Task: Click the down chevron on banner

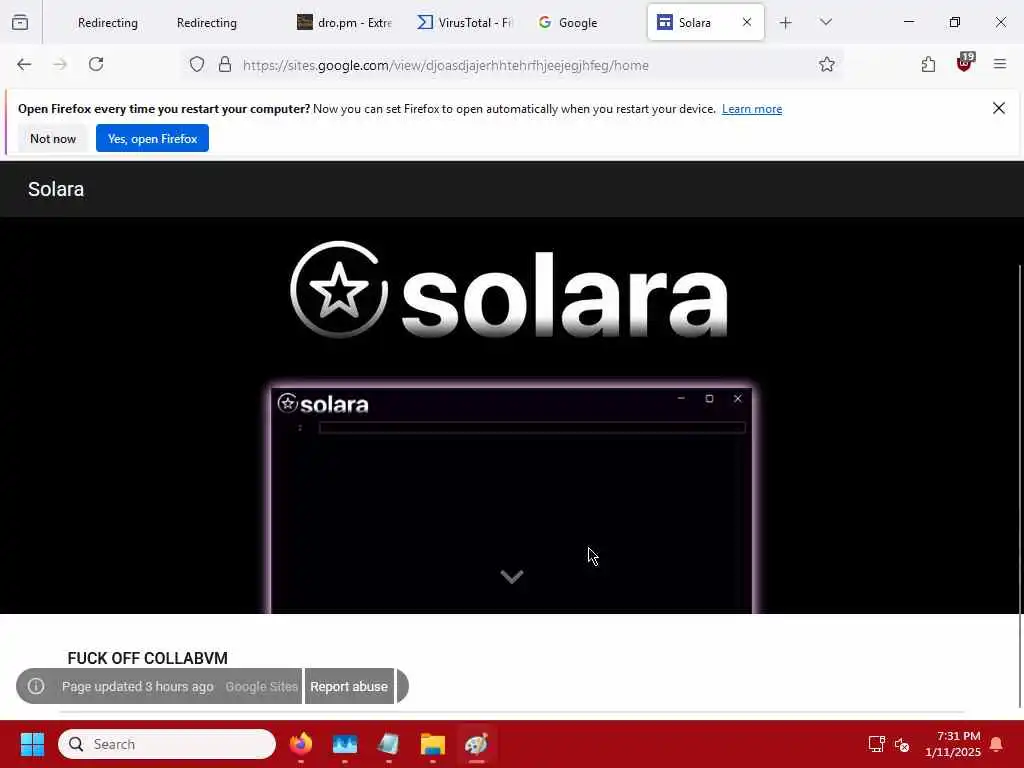Action: click(x=511, y=576)
